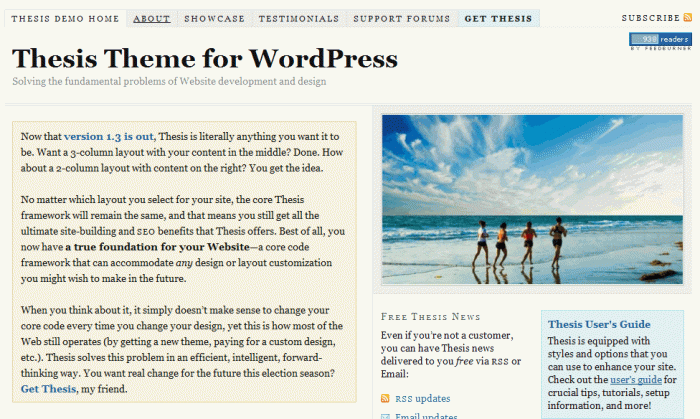Click the Email updates link

pos(426,416)
